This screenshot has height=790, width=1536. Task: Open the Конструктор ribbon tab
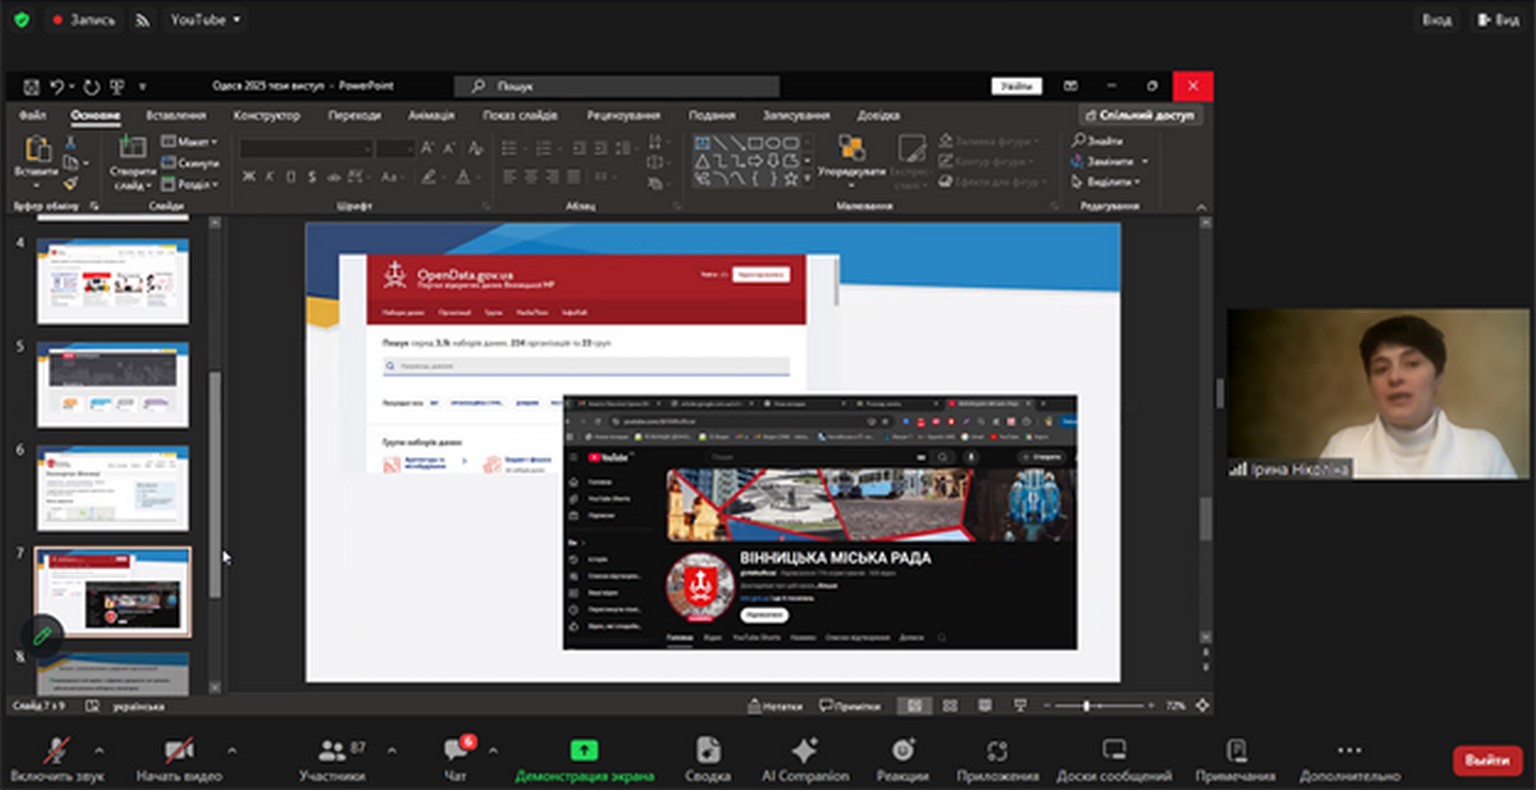click(266, 115)
